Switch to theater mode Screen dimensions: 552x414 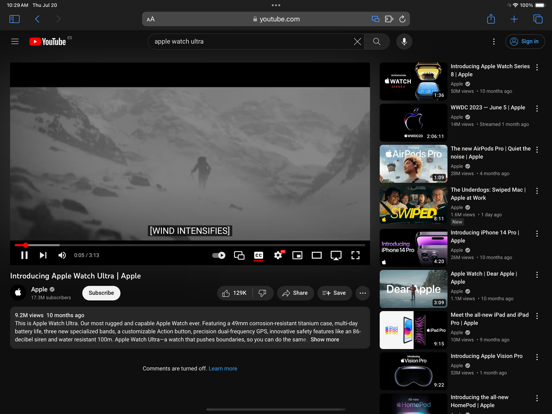[317, 255]
